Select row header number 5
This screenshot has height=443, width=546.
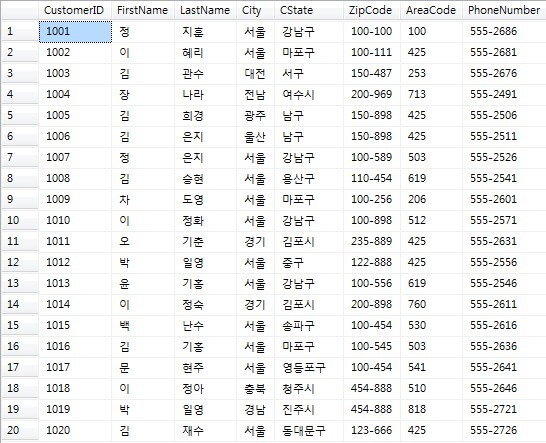20,115
